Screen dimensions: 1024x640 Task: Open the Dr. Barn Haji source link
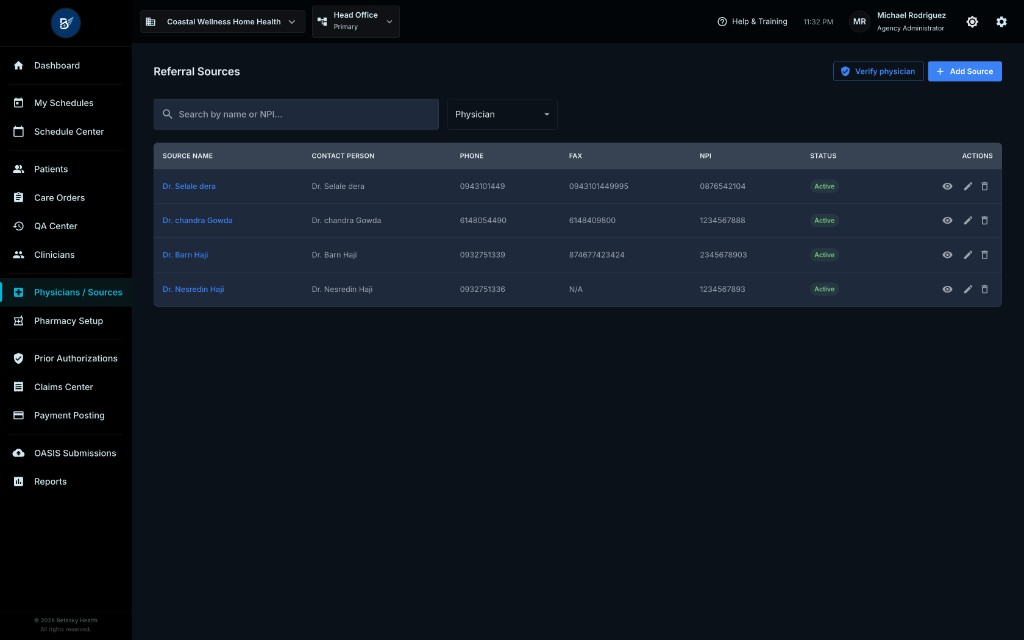(185, 255)
